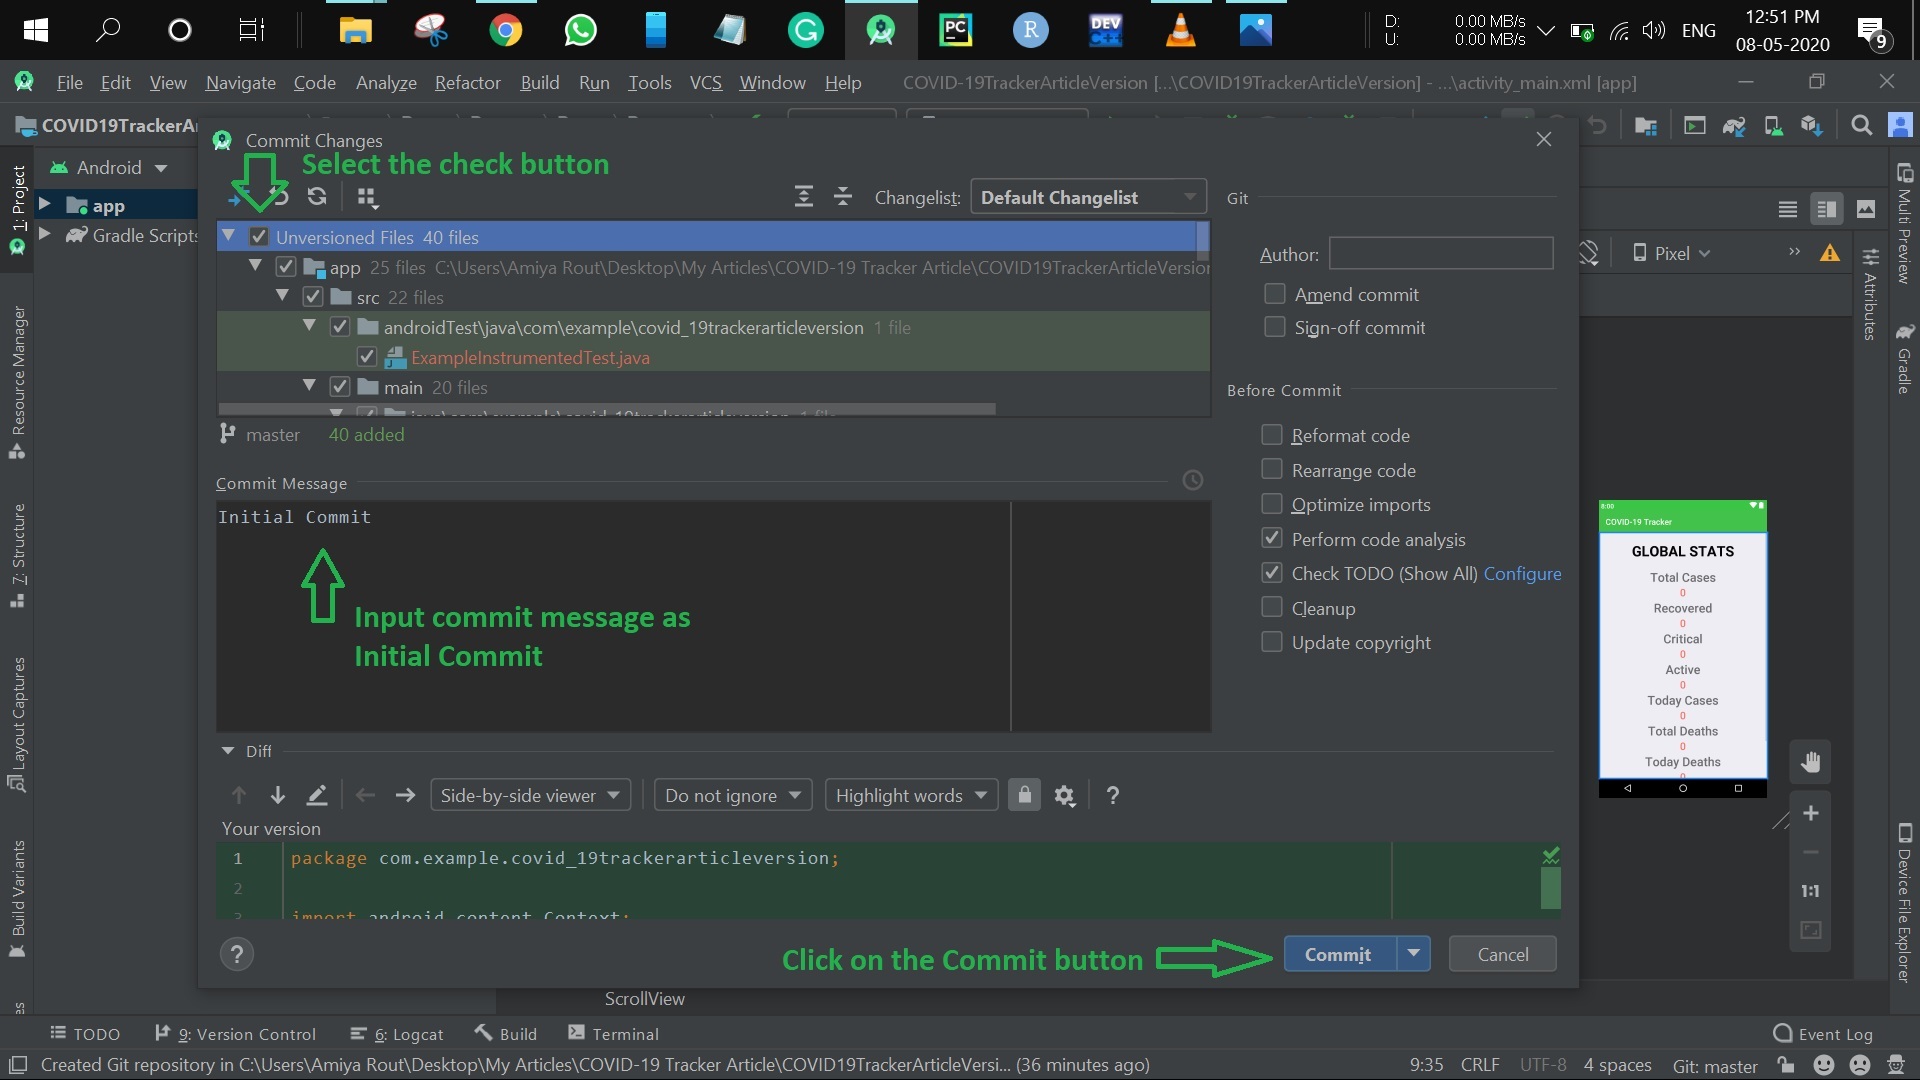The height and width of the screenshot is (1080, 1920).
Task: Expand the Unversioned Files tree node
Action: (231, 236)
